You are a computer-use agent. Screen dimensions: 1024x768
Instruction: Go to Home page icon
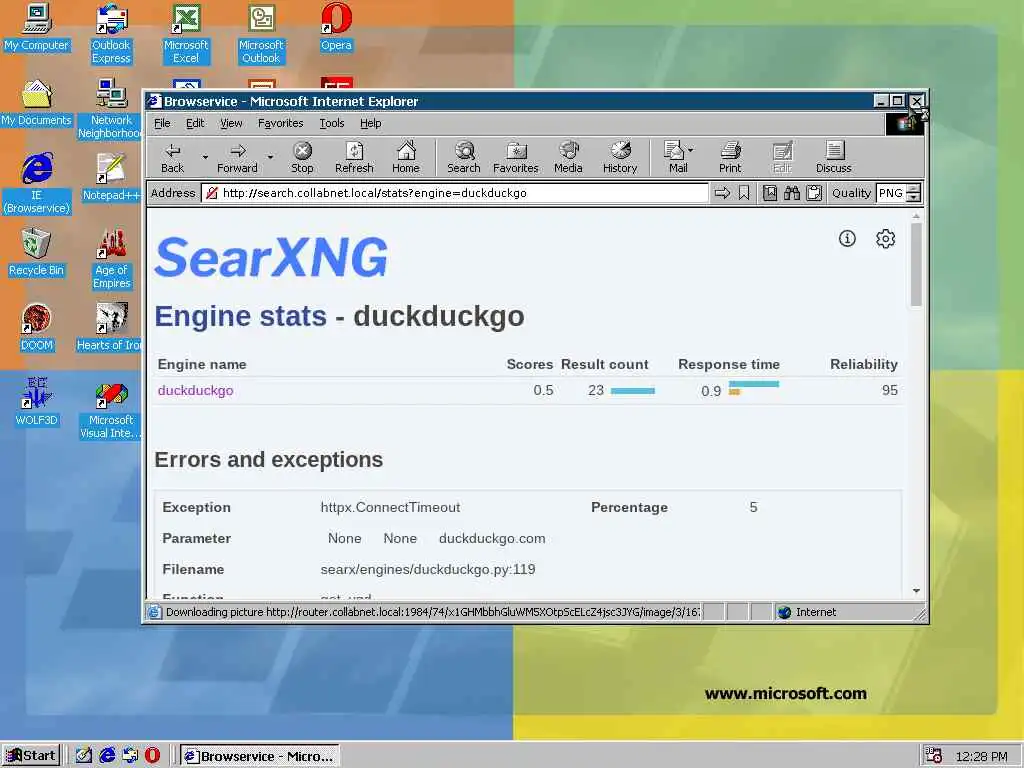(406, 158)
